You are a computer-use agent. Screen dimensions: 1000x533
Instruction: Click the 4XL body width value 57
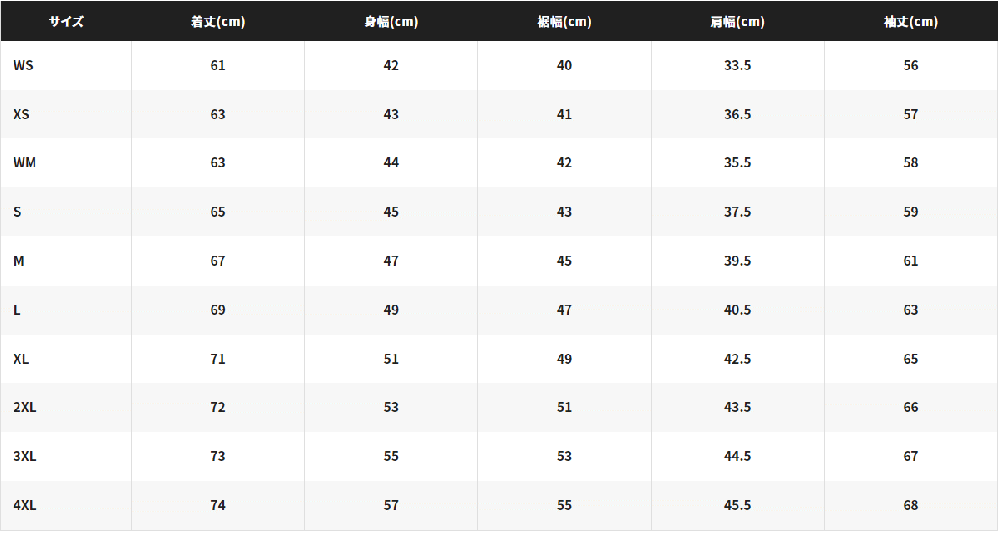(x=391, y=506)
